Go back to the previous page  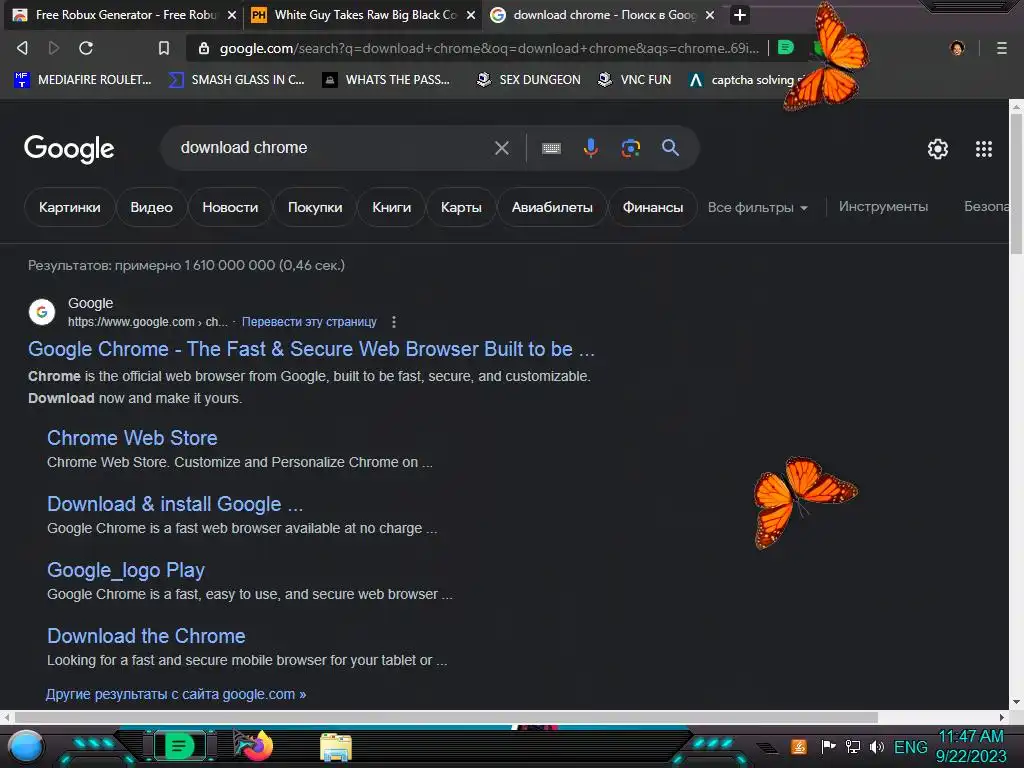pyautogui.click(x=22, y=48)
